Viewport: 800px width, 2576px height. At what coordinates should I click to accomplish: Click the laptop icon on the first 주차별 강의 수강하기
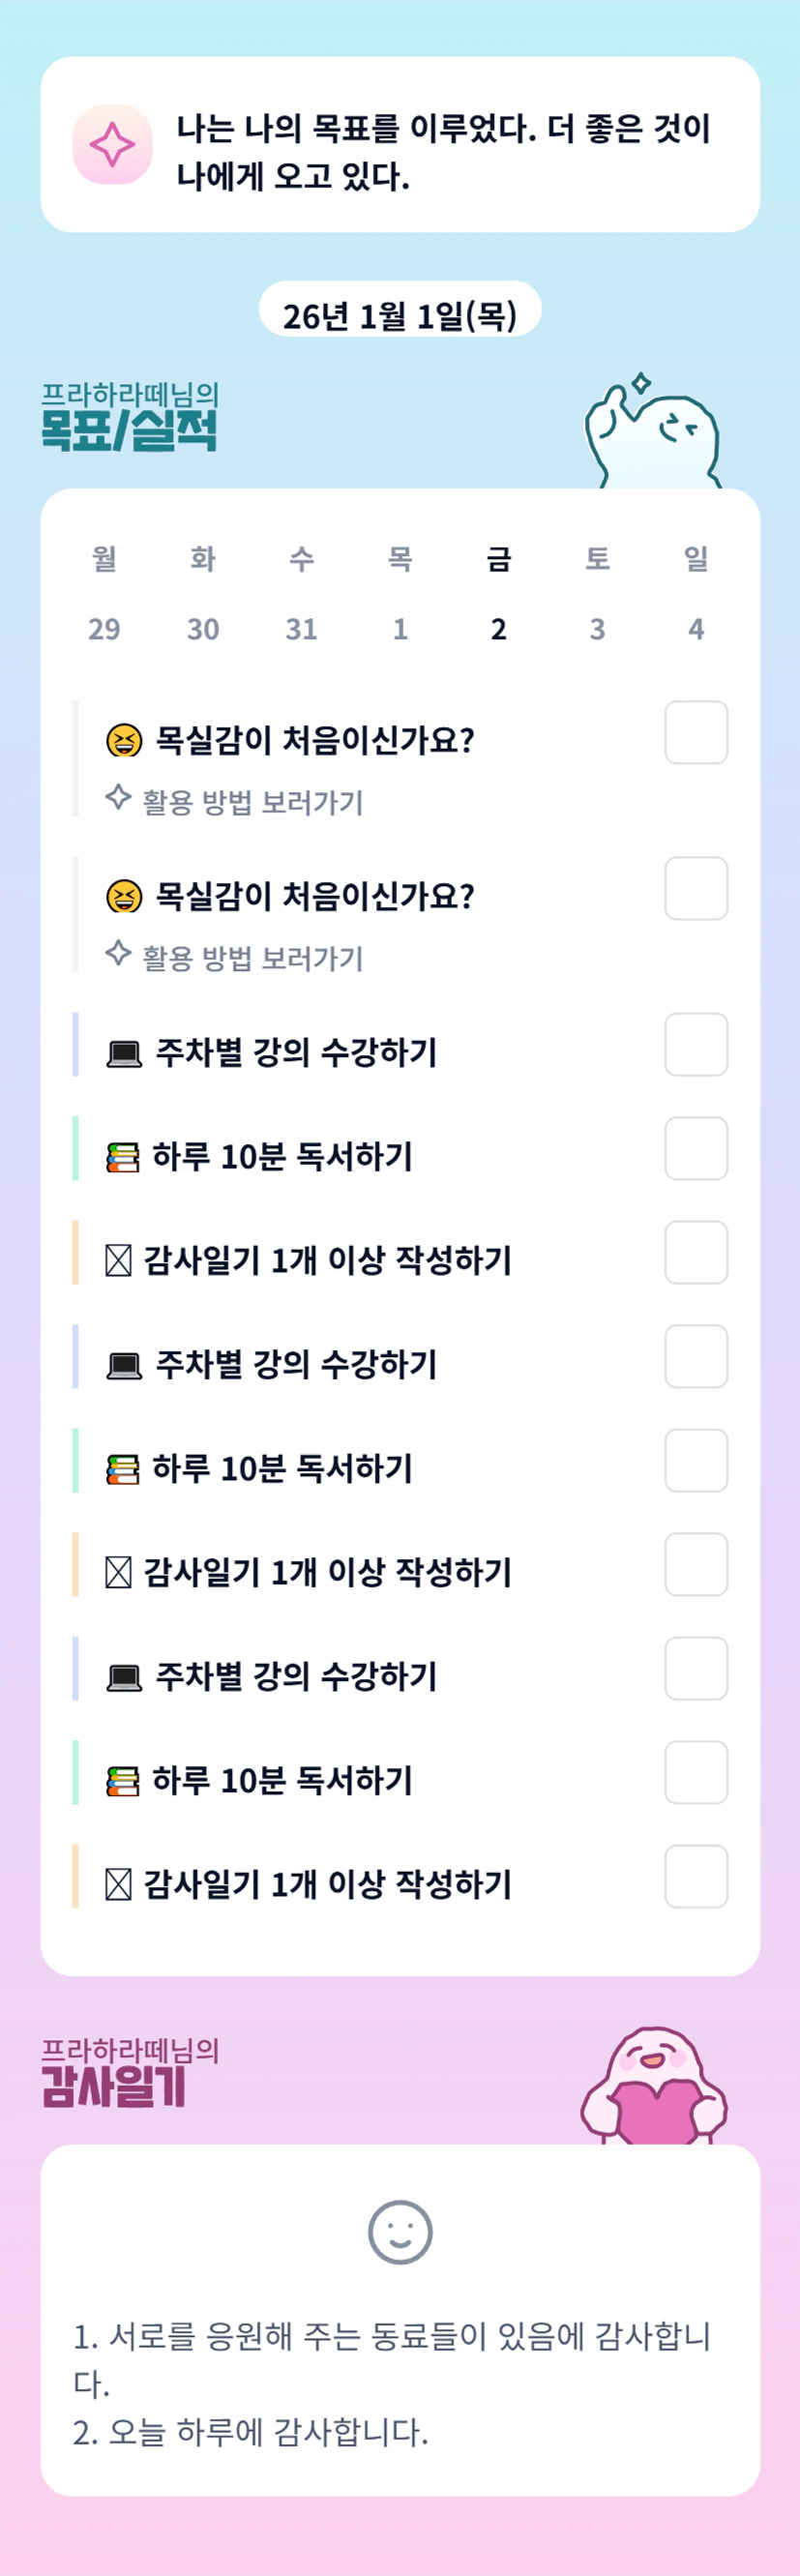tap(124, 1054)
